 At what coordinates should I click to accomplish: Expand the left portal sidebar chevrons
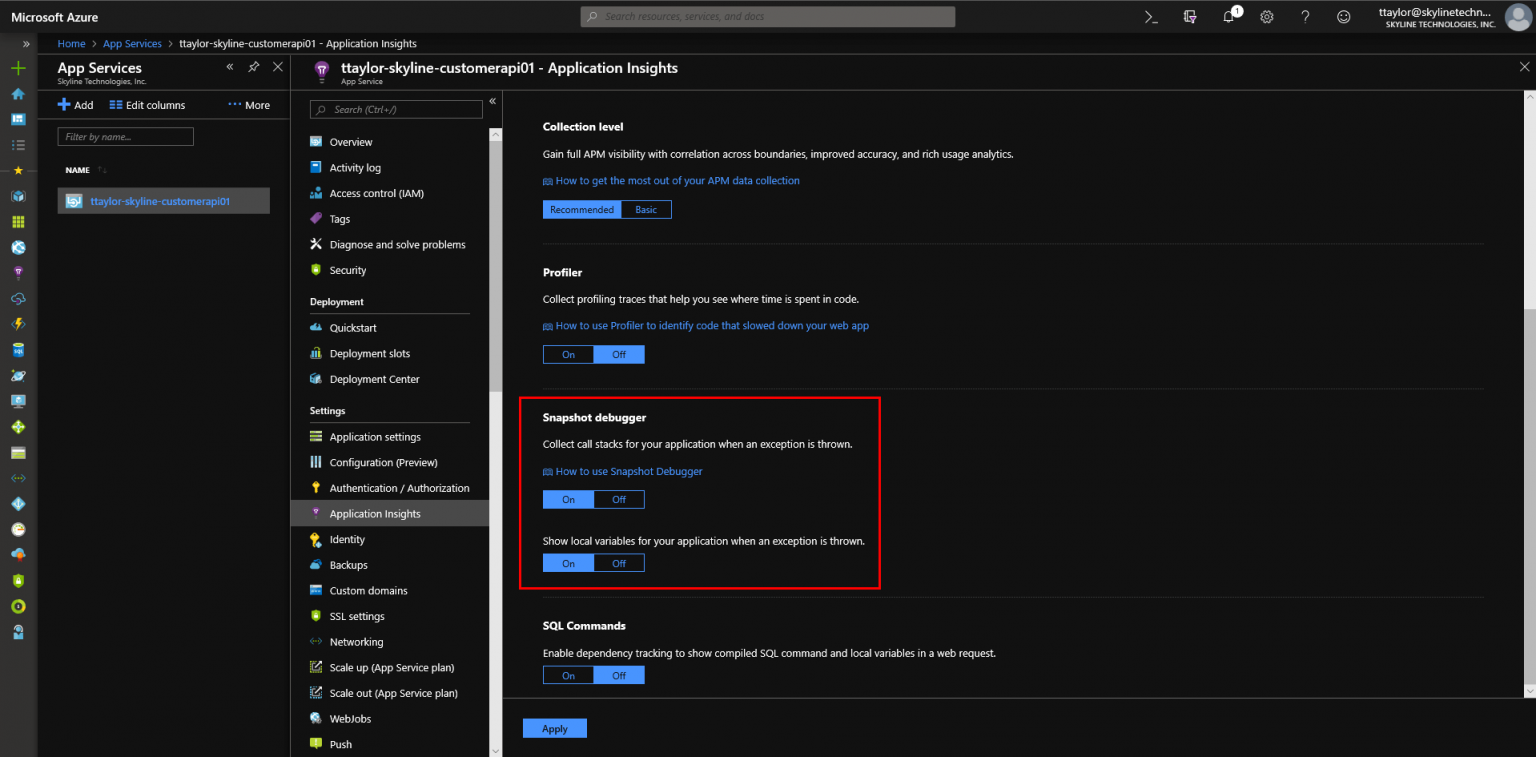tap(26, 44)
